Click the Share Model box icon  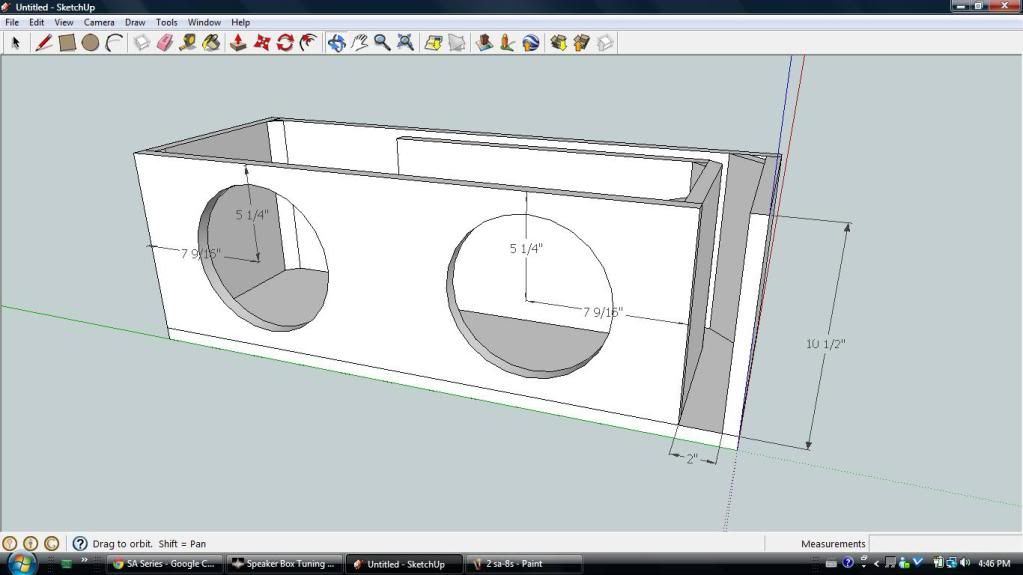(581, 43)
